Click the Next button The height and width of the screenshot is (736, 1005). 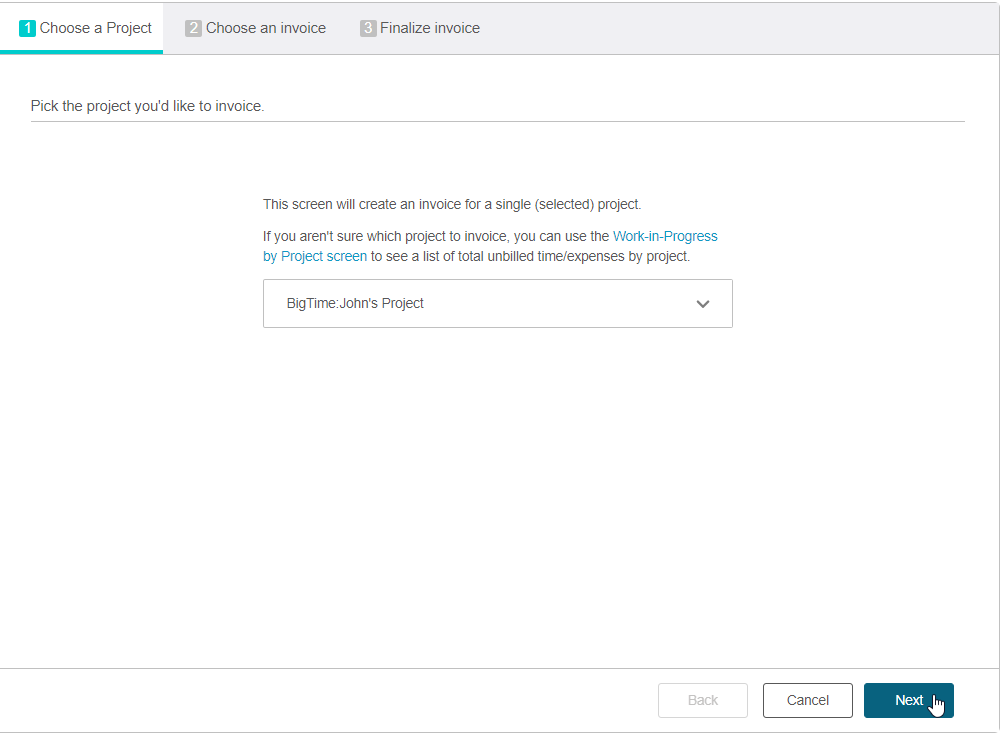point(908,701)
